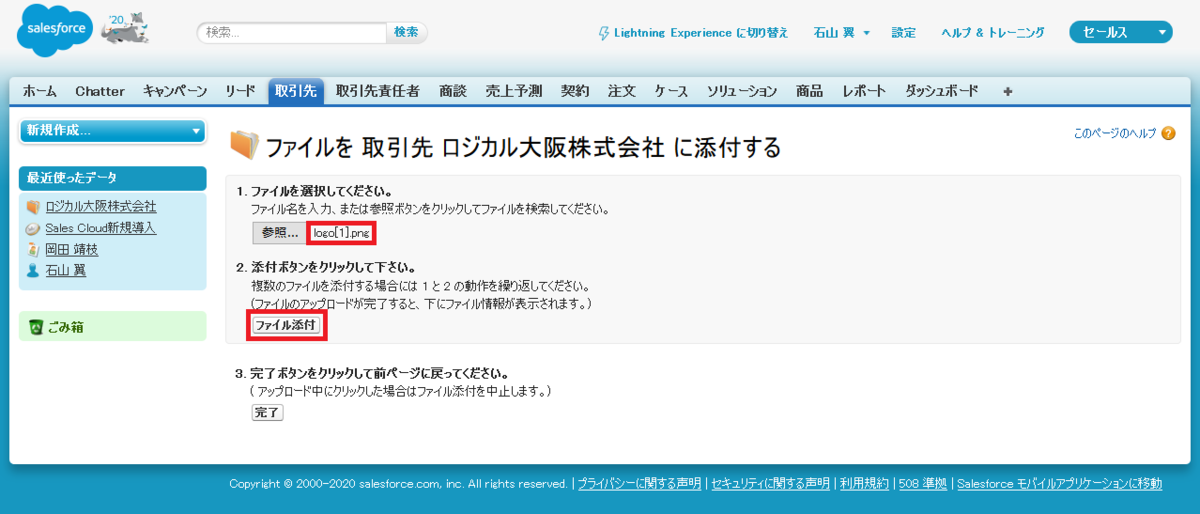This screenshot has height=514, width=1200.
Task: Go to the 契約 tab
Action: click(575, 91)
